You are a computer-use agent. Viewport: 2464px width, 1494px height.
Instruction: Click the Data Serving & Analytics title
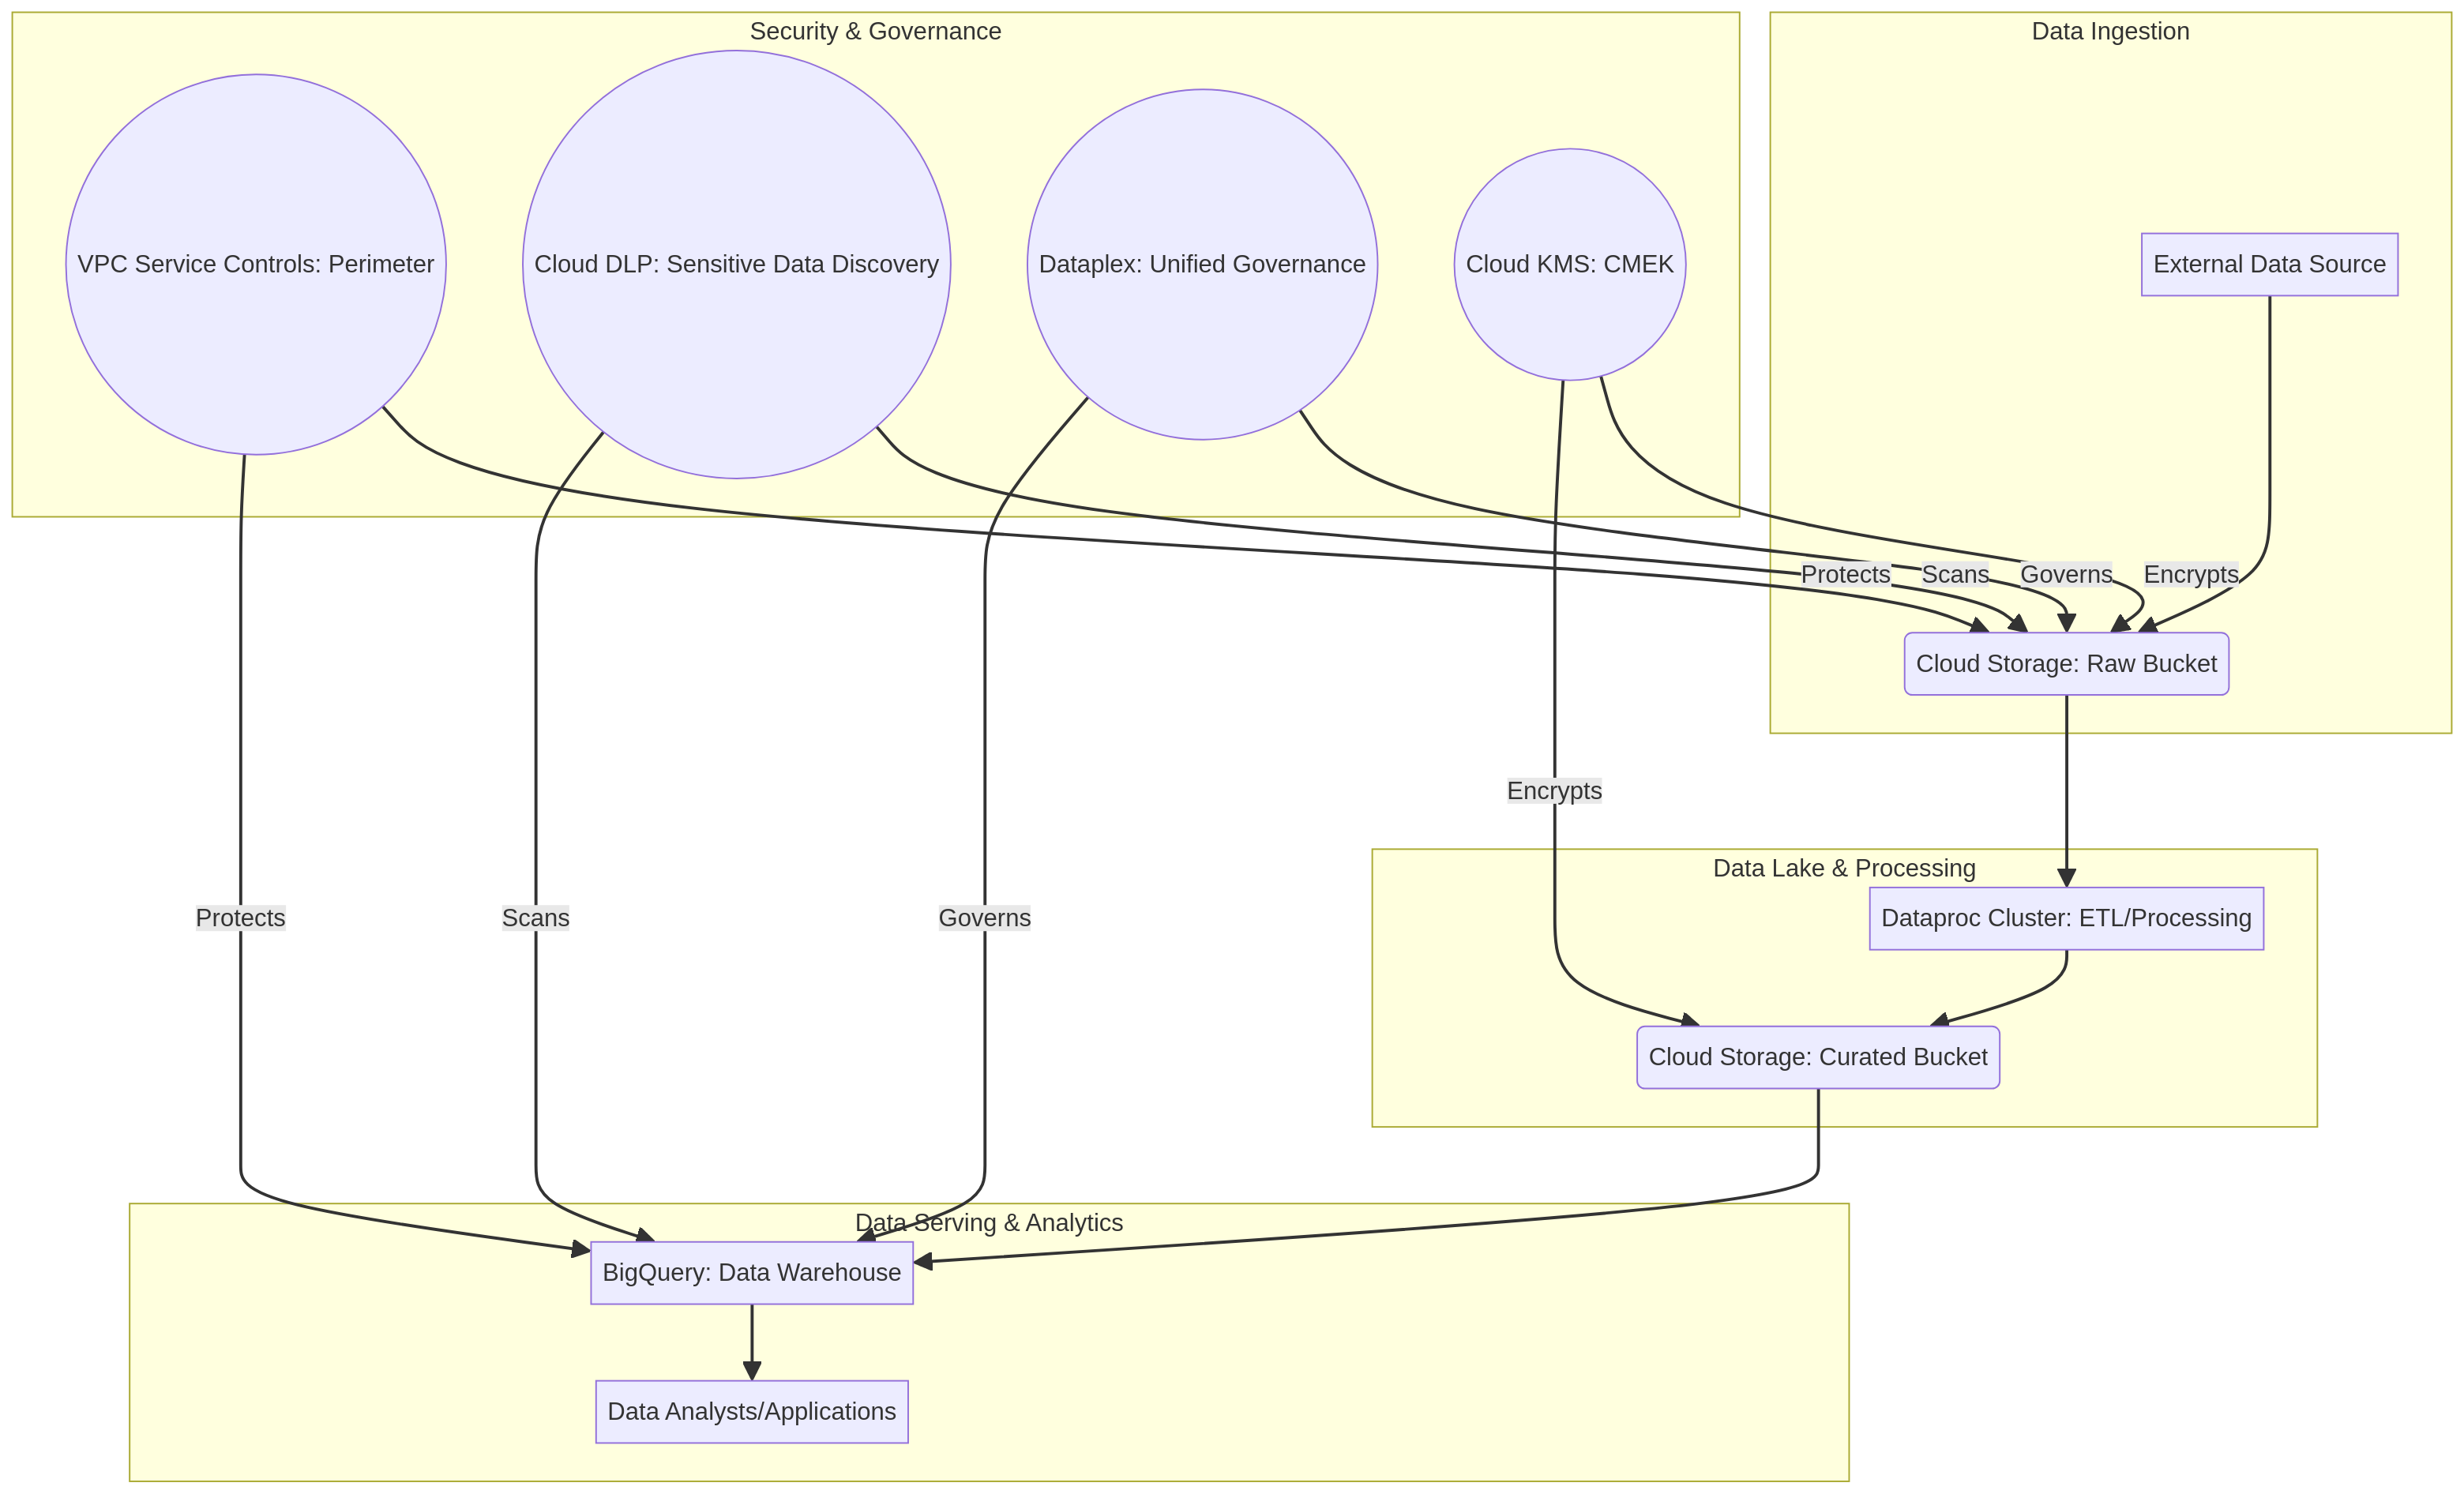click(989, 1222)
